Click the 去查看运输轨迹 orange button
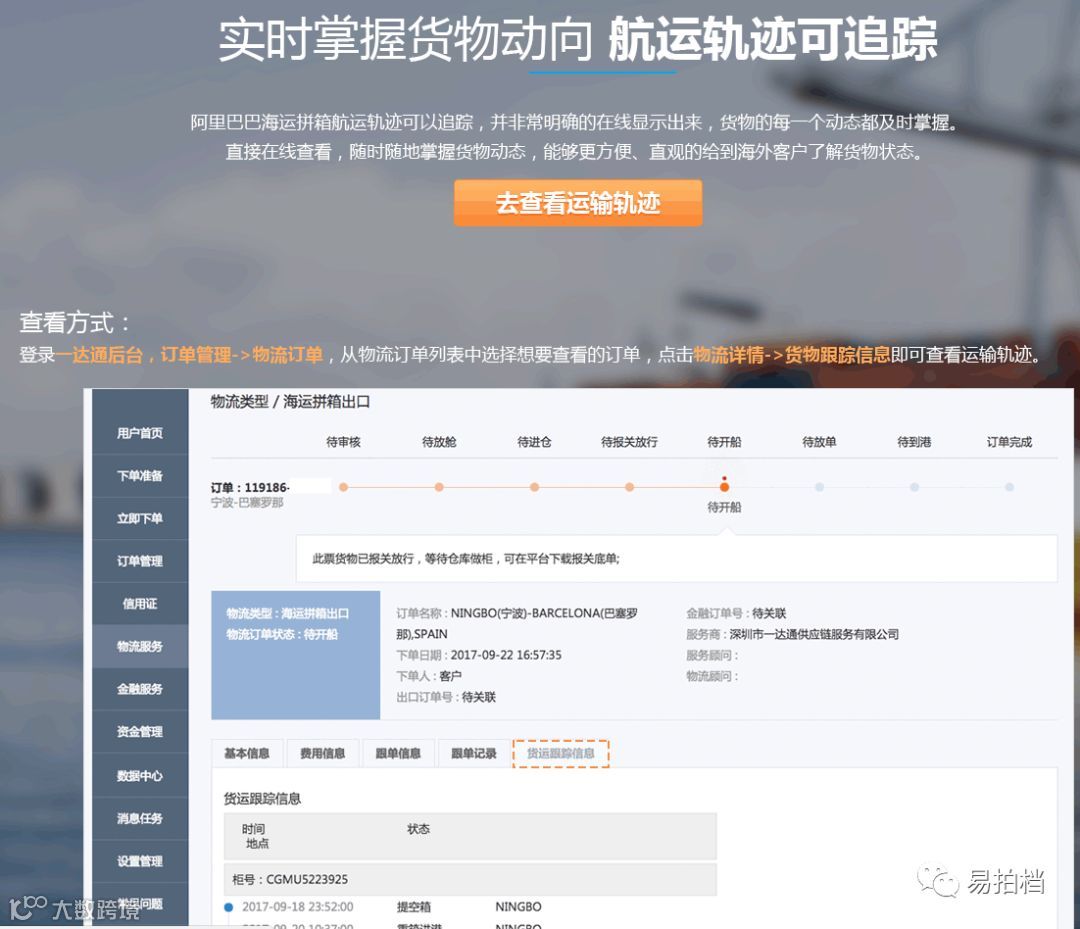The width and height of the screenshot is (1080, 929). 578,203
